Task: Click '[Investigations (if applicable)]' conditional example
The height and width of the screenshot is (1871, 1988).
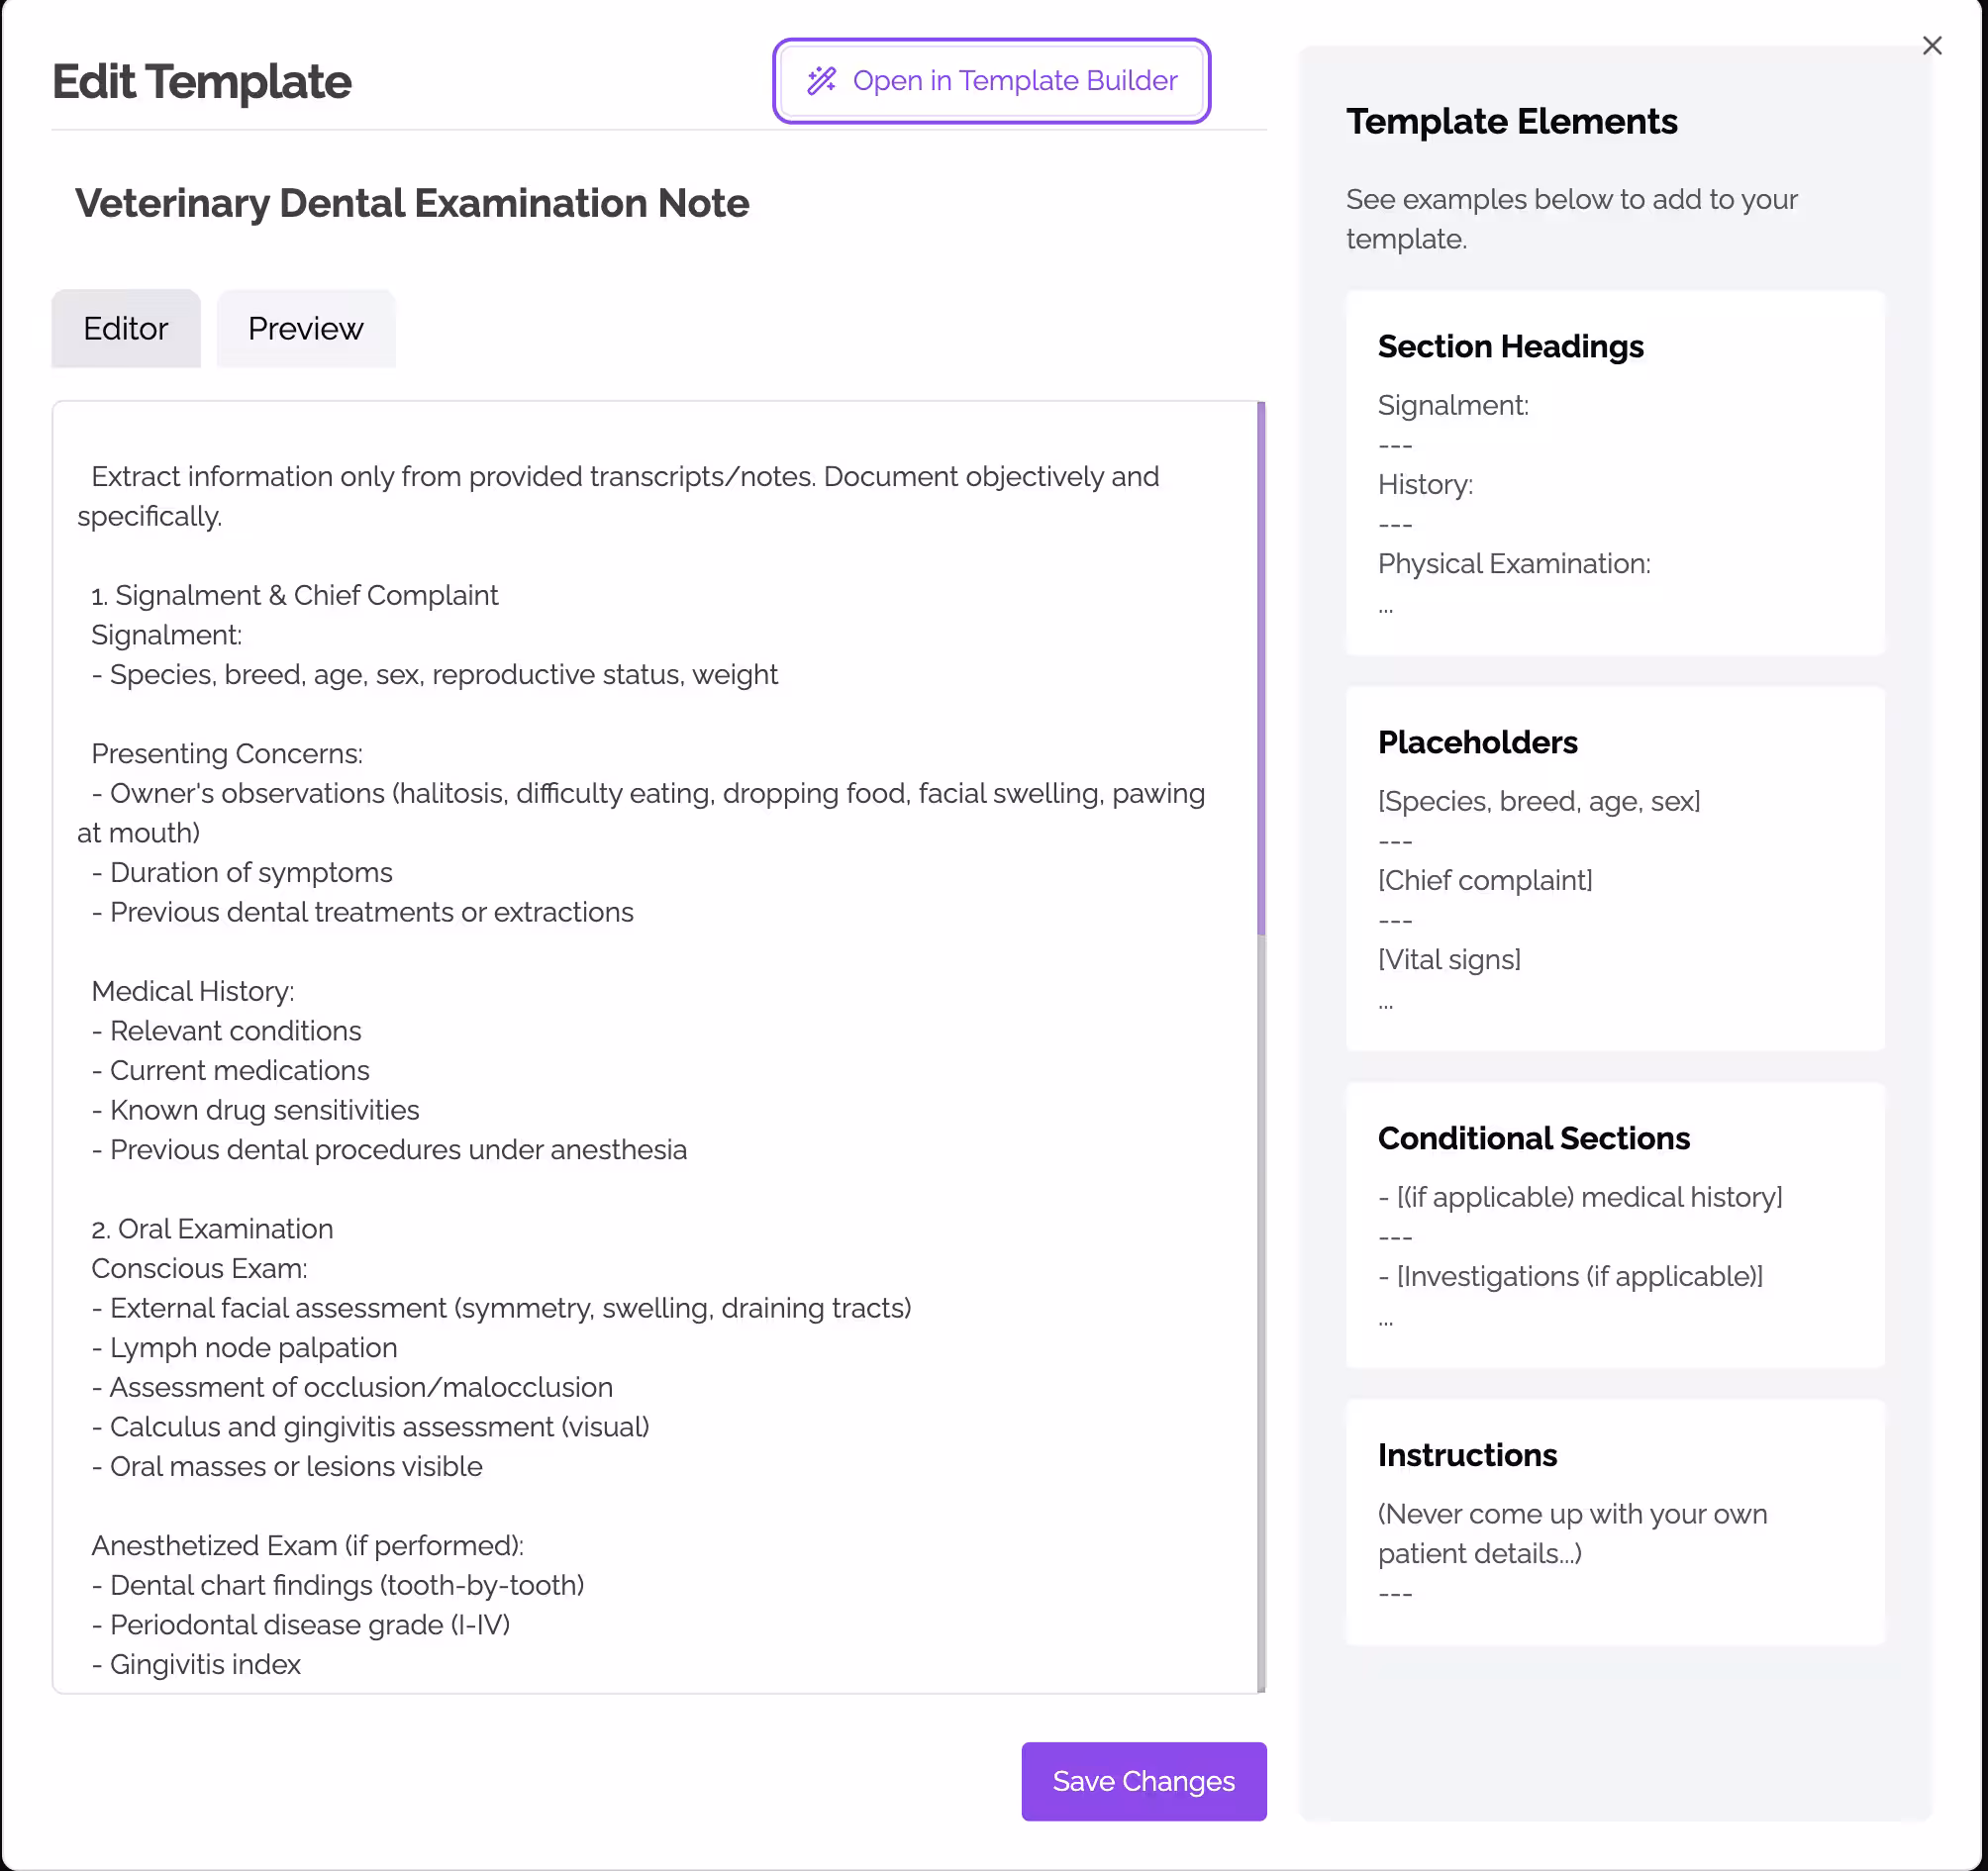Action: click(x=1579, y=1277)
